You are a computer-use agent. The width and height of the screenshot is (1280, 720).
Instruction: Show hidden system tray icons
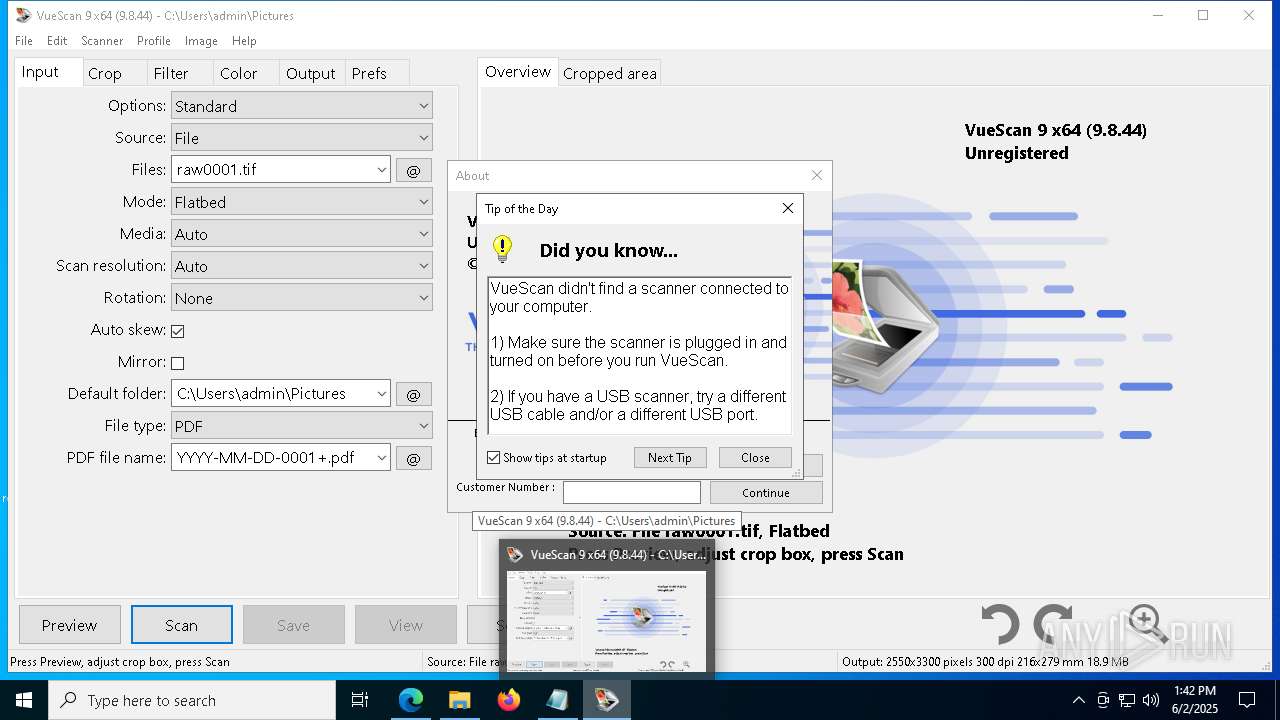(x=1078, y=700)
